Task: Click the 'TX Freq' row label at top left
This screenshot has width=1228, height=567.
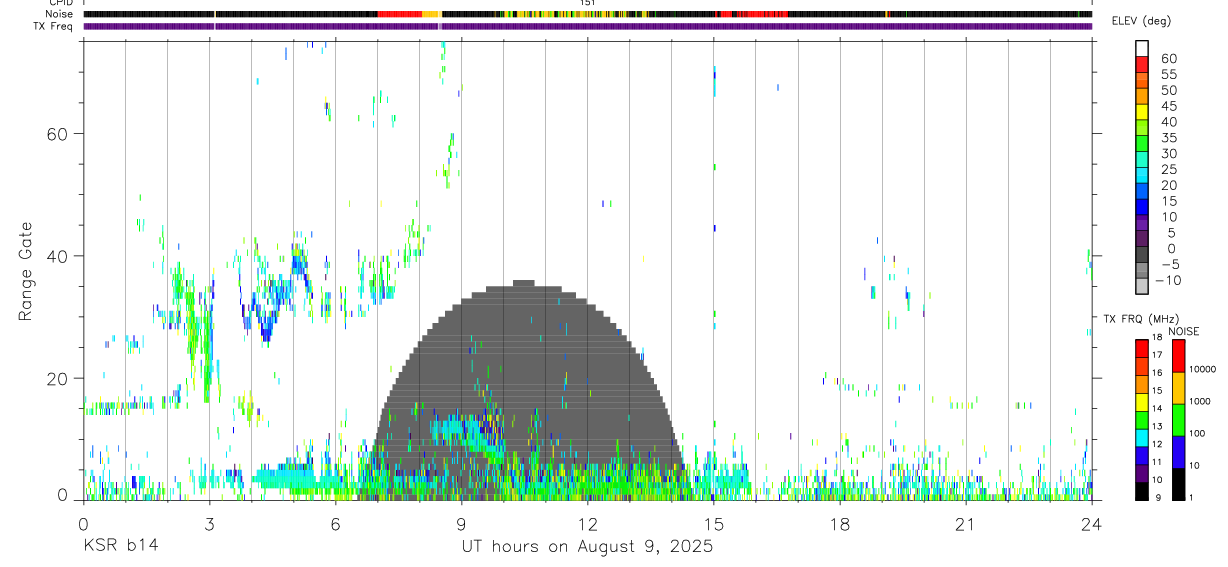Action: click(x=55, y=26)
